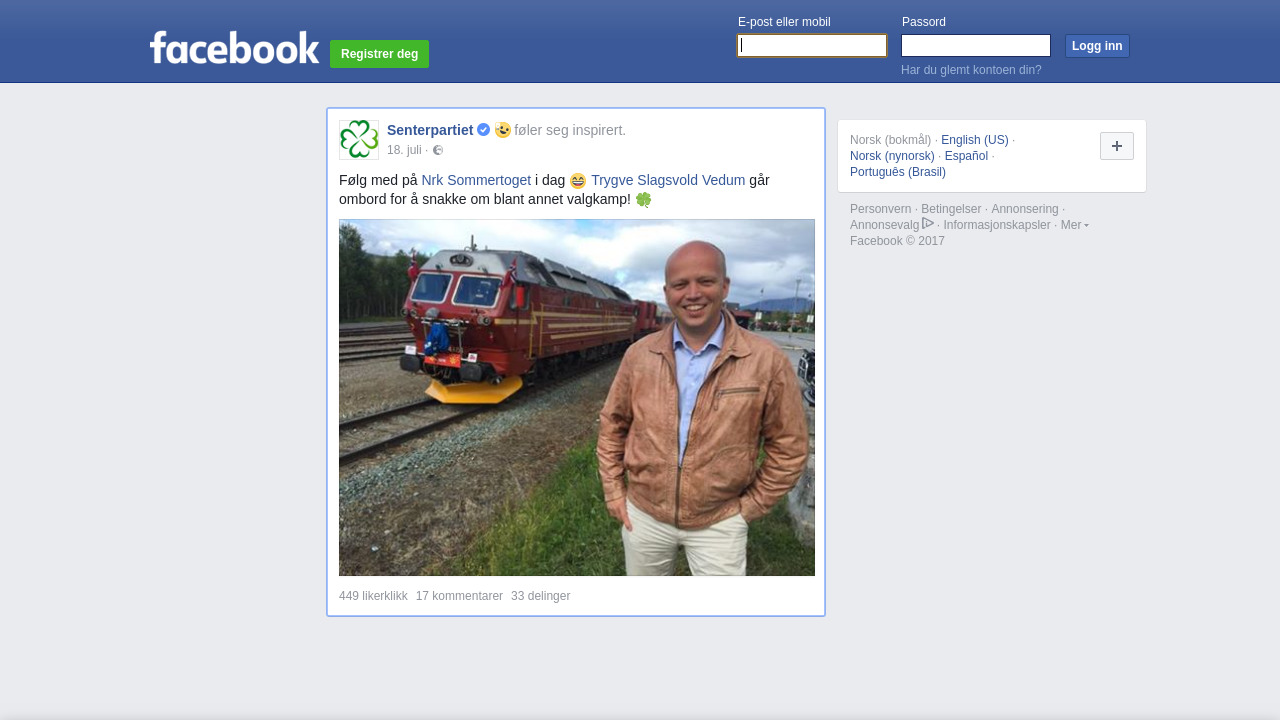Expand the Mer footer dropdown
This screenshot has width=1280, height=720.
click(1075, 225)
